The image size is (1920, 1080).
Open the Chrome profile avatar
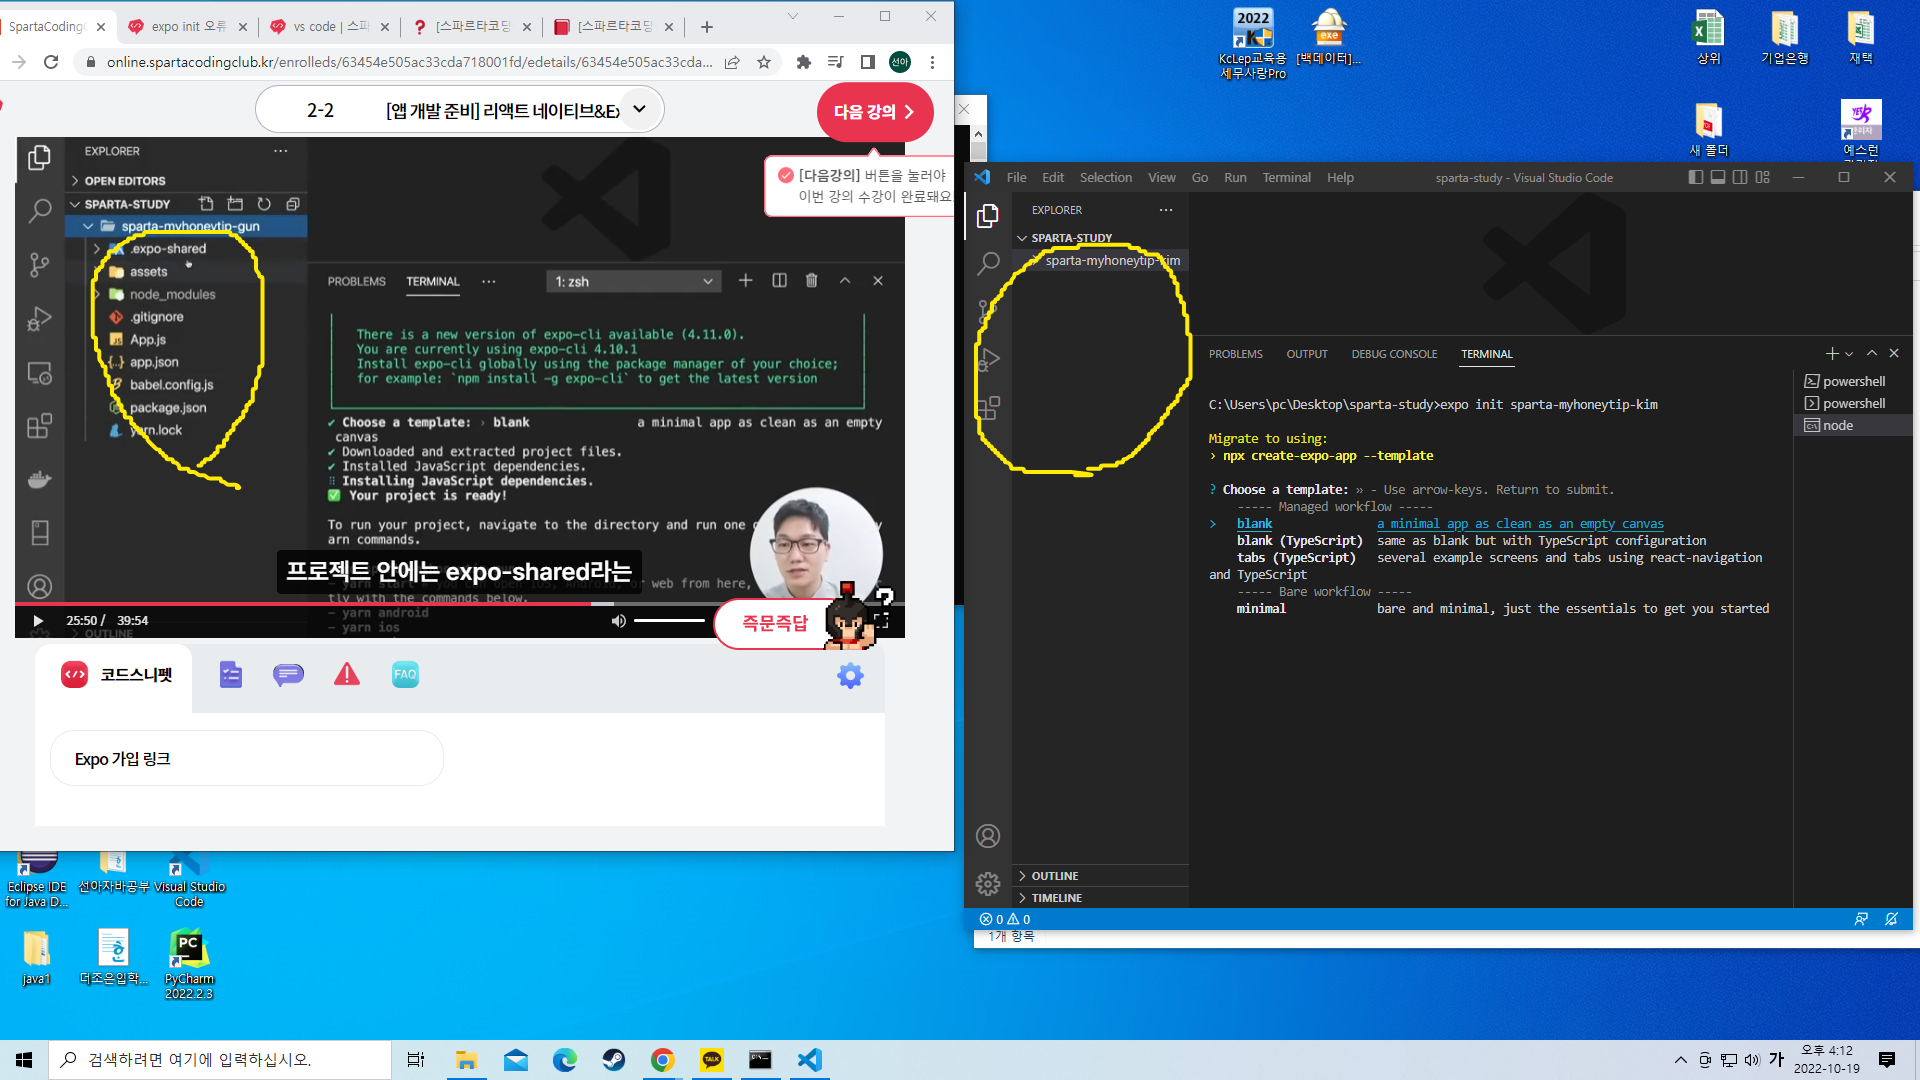point(900,62)
